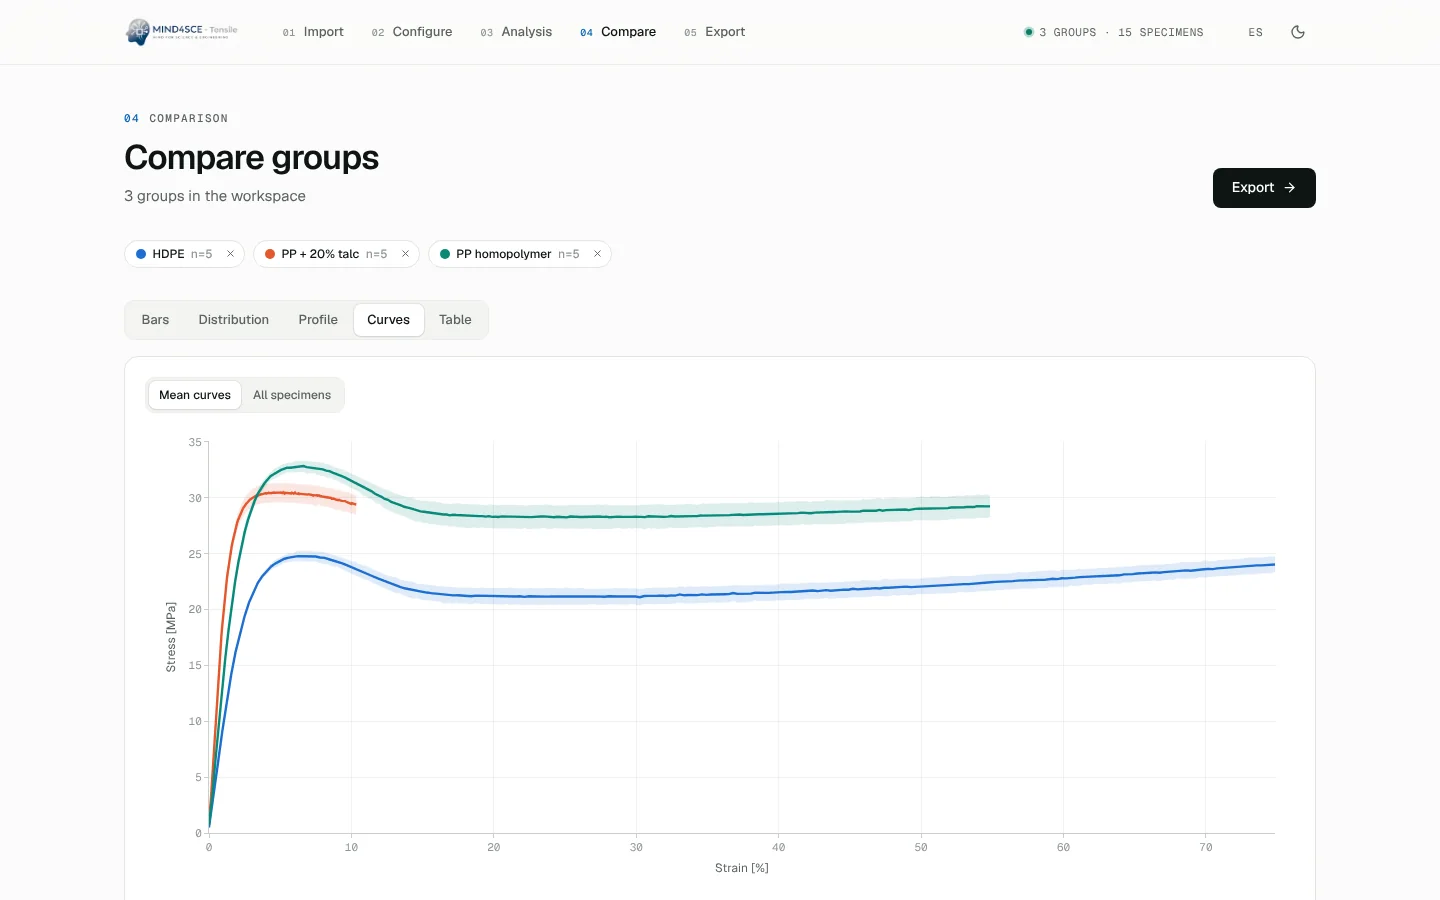This screenshot has height=900, width=1440.
Task: Remove the PP + 20% talc group
Action: (x=405, y=254)
